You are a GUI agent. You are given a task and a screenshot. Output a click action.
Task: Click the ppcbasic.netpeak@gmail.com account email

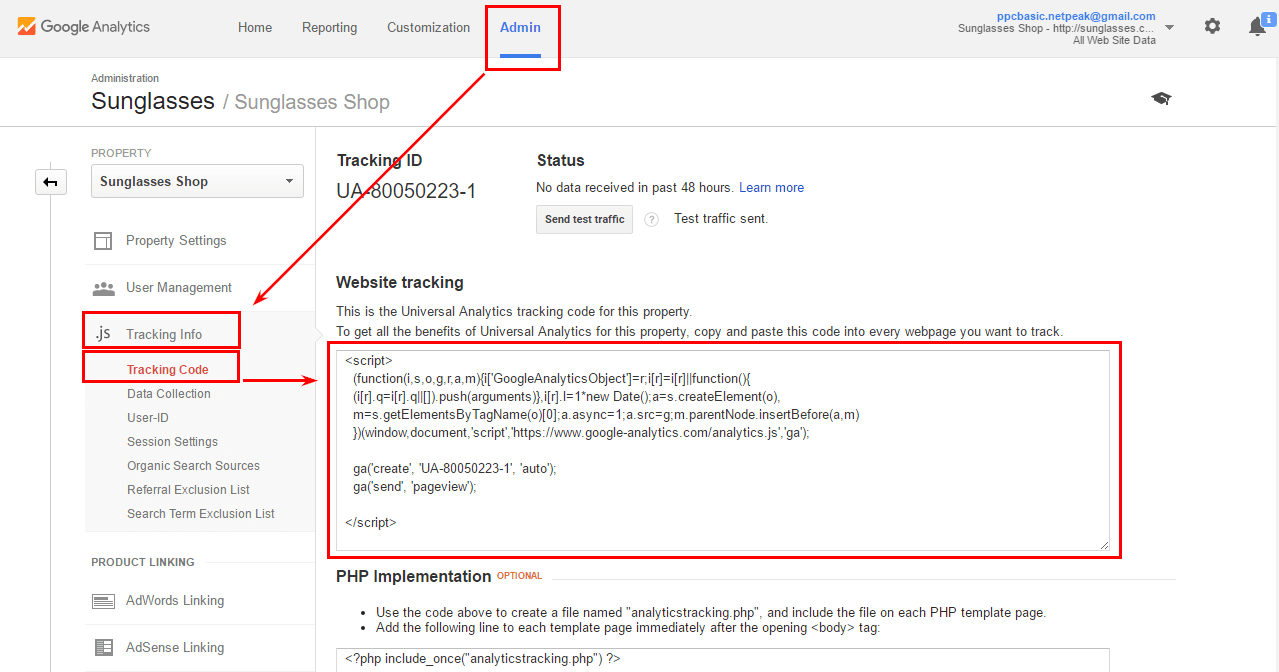(x=1076, y=16)
